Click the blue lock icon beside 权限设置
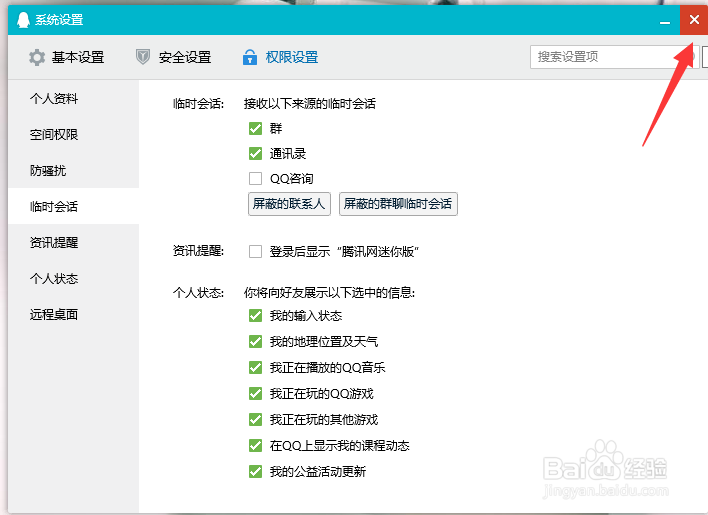This screenshot has width=708, height=515. pyautogui.click(x=250, y=57)
